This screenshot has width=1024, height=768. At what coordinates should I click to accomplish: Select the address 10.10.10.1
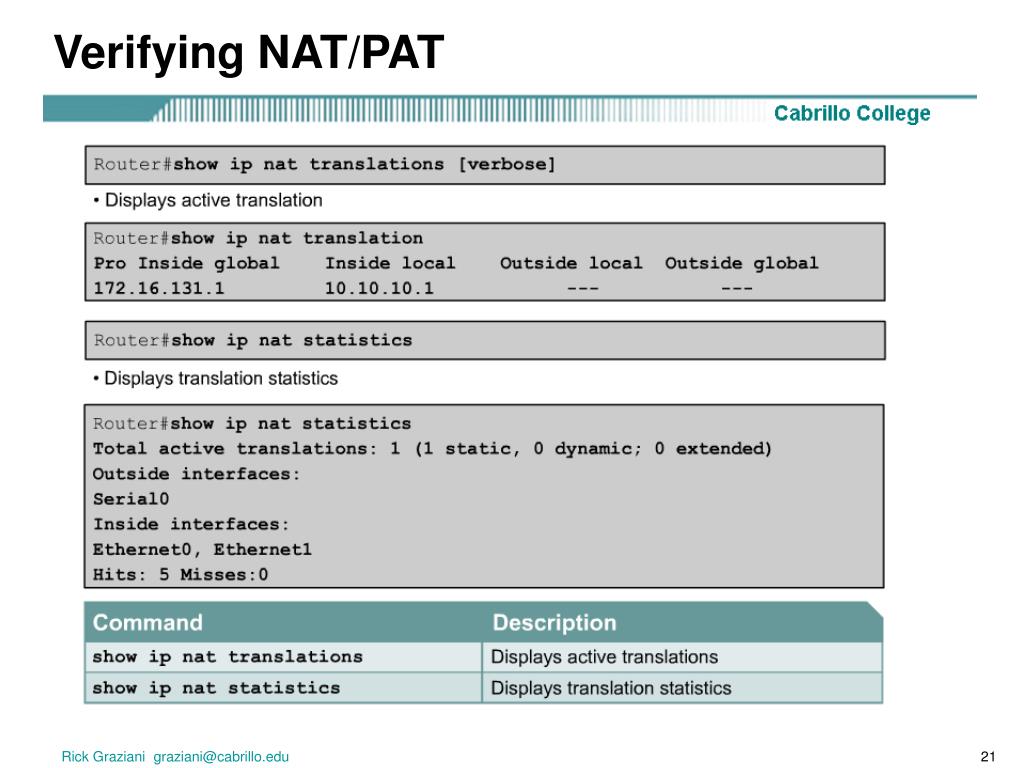click(379, 288)
